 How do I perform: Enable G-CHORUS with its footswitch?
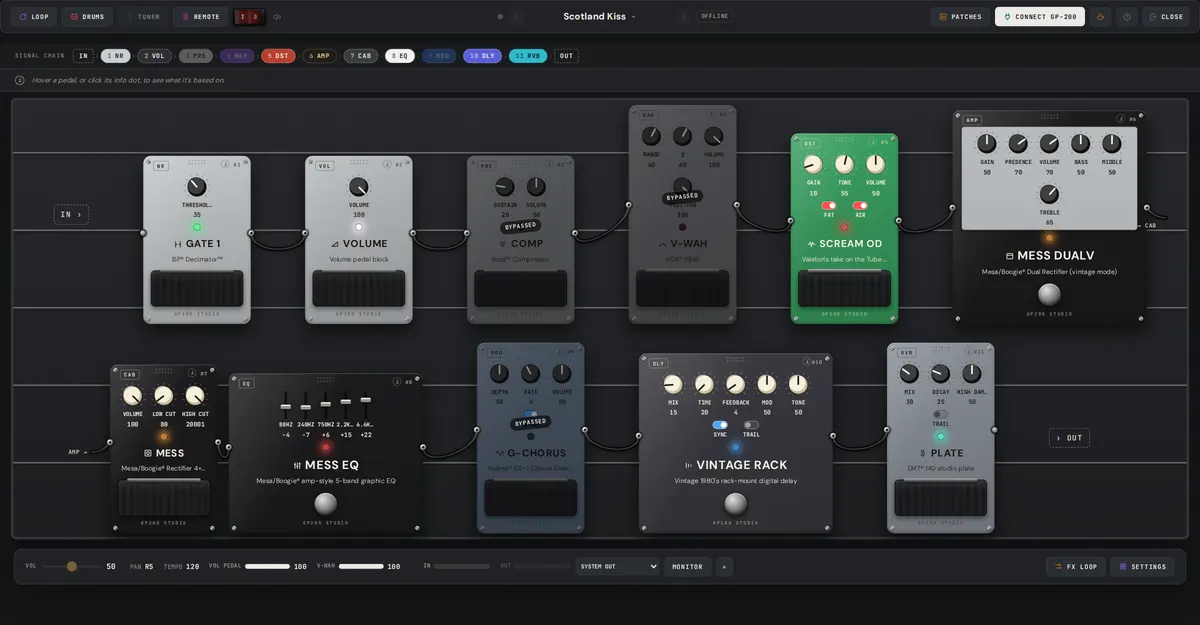(x=531, y=498)
